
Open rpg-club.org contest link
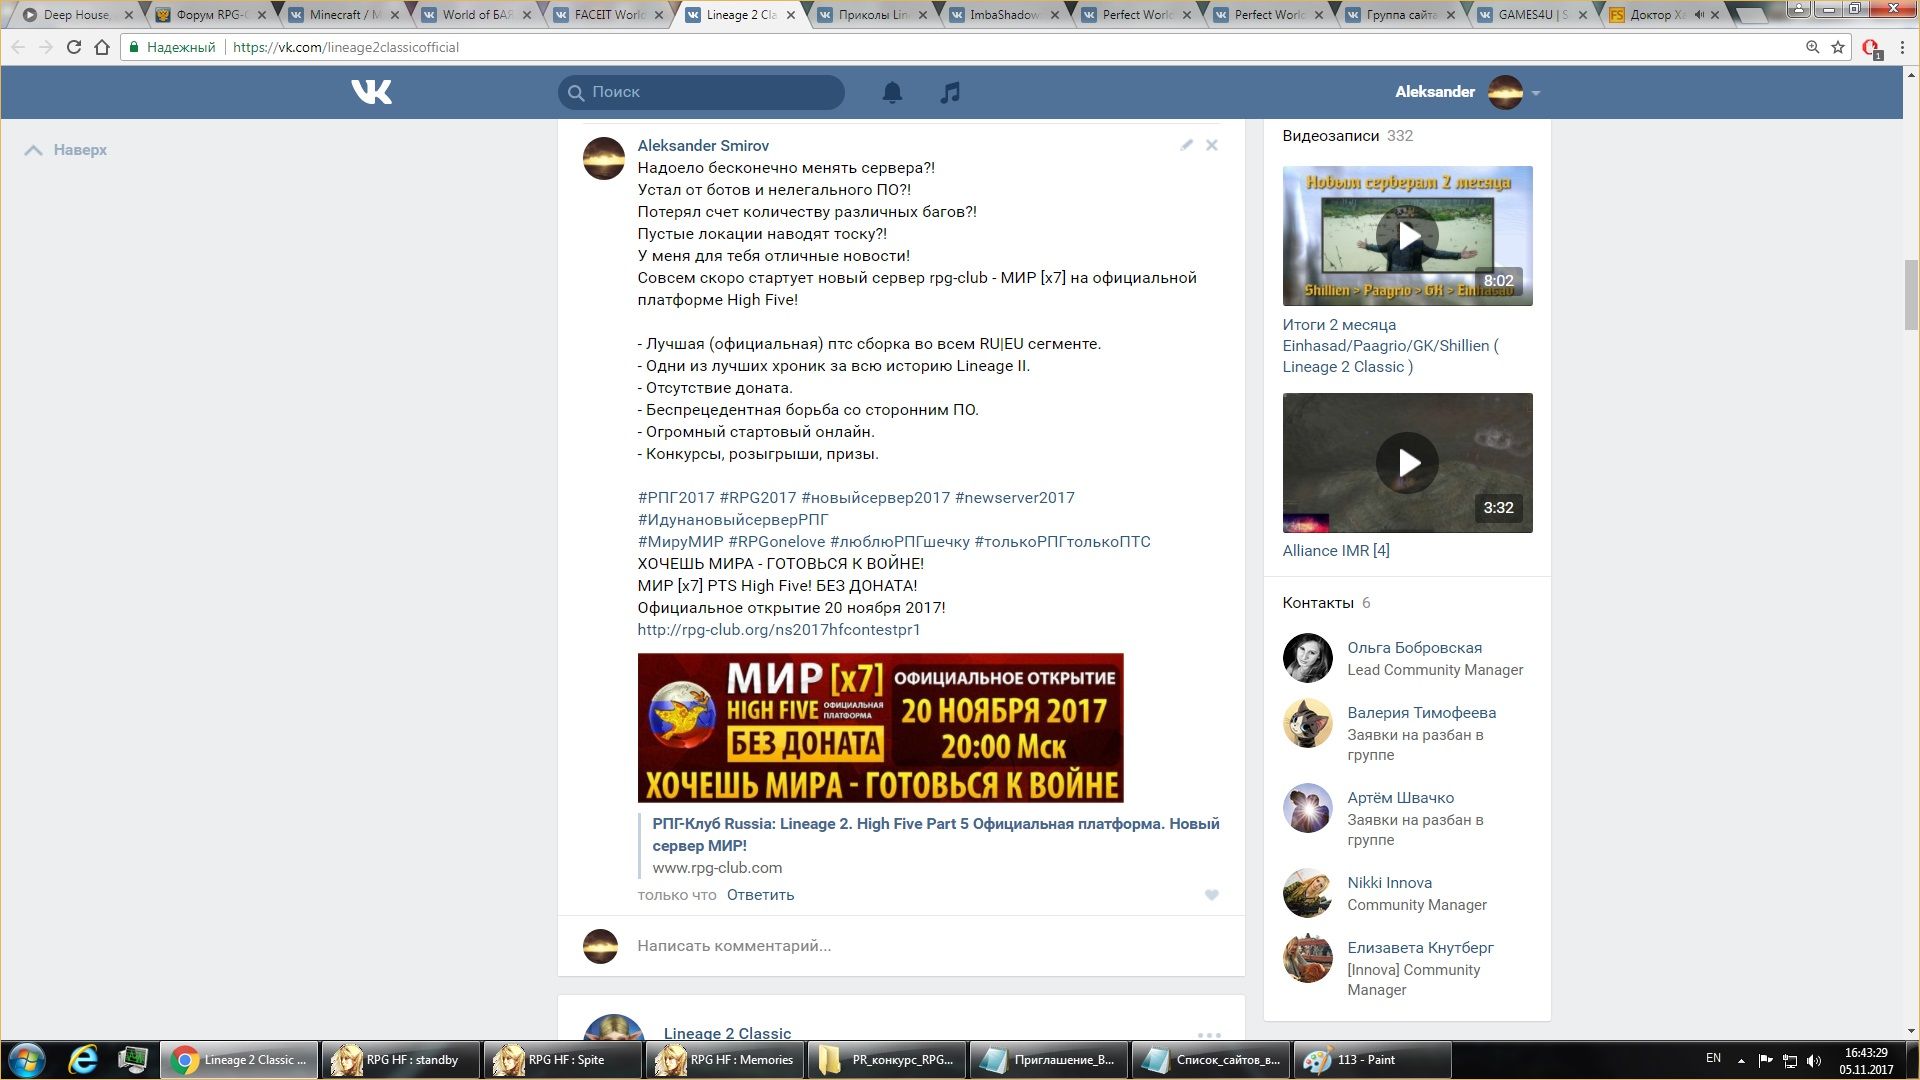coord(778,630)
